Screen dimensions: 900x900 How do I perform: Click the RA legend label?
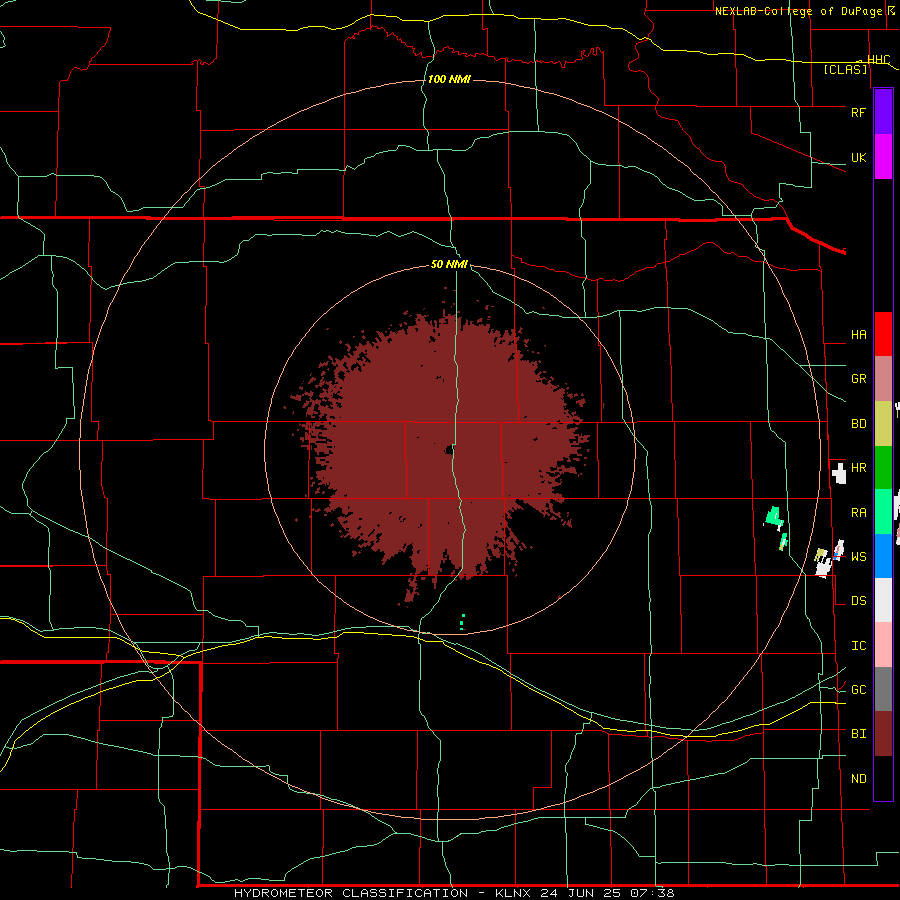[858, 513]
